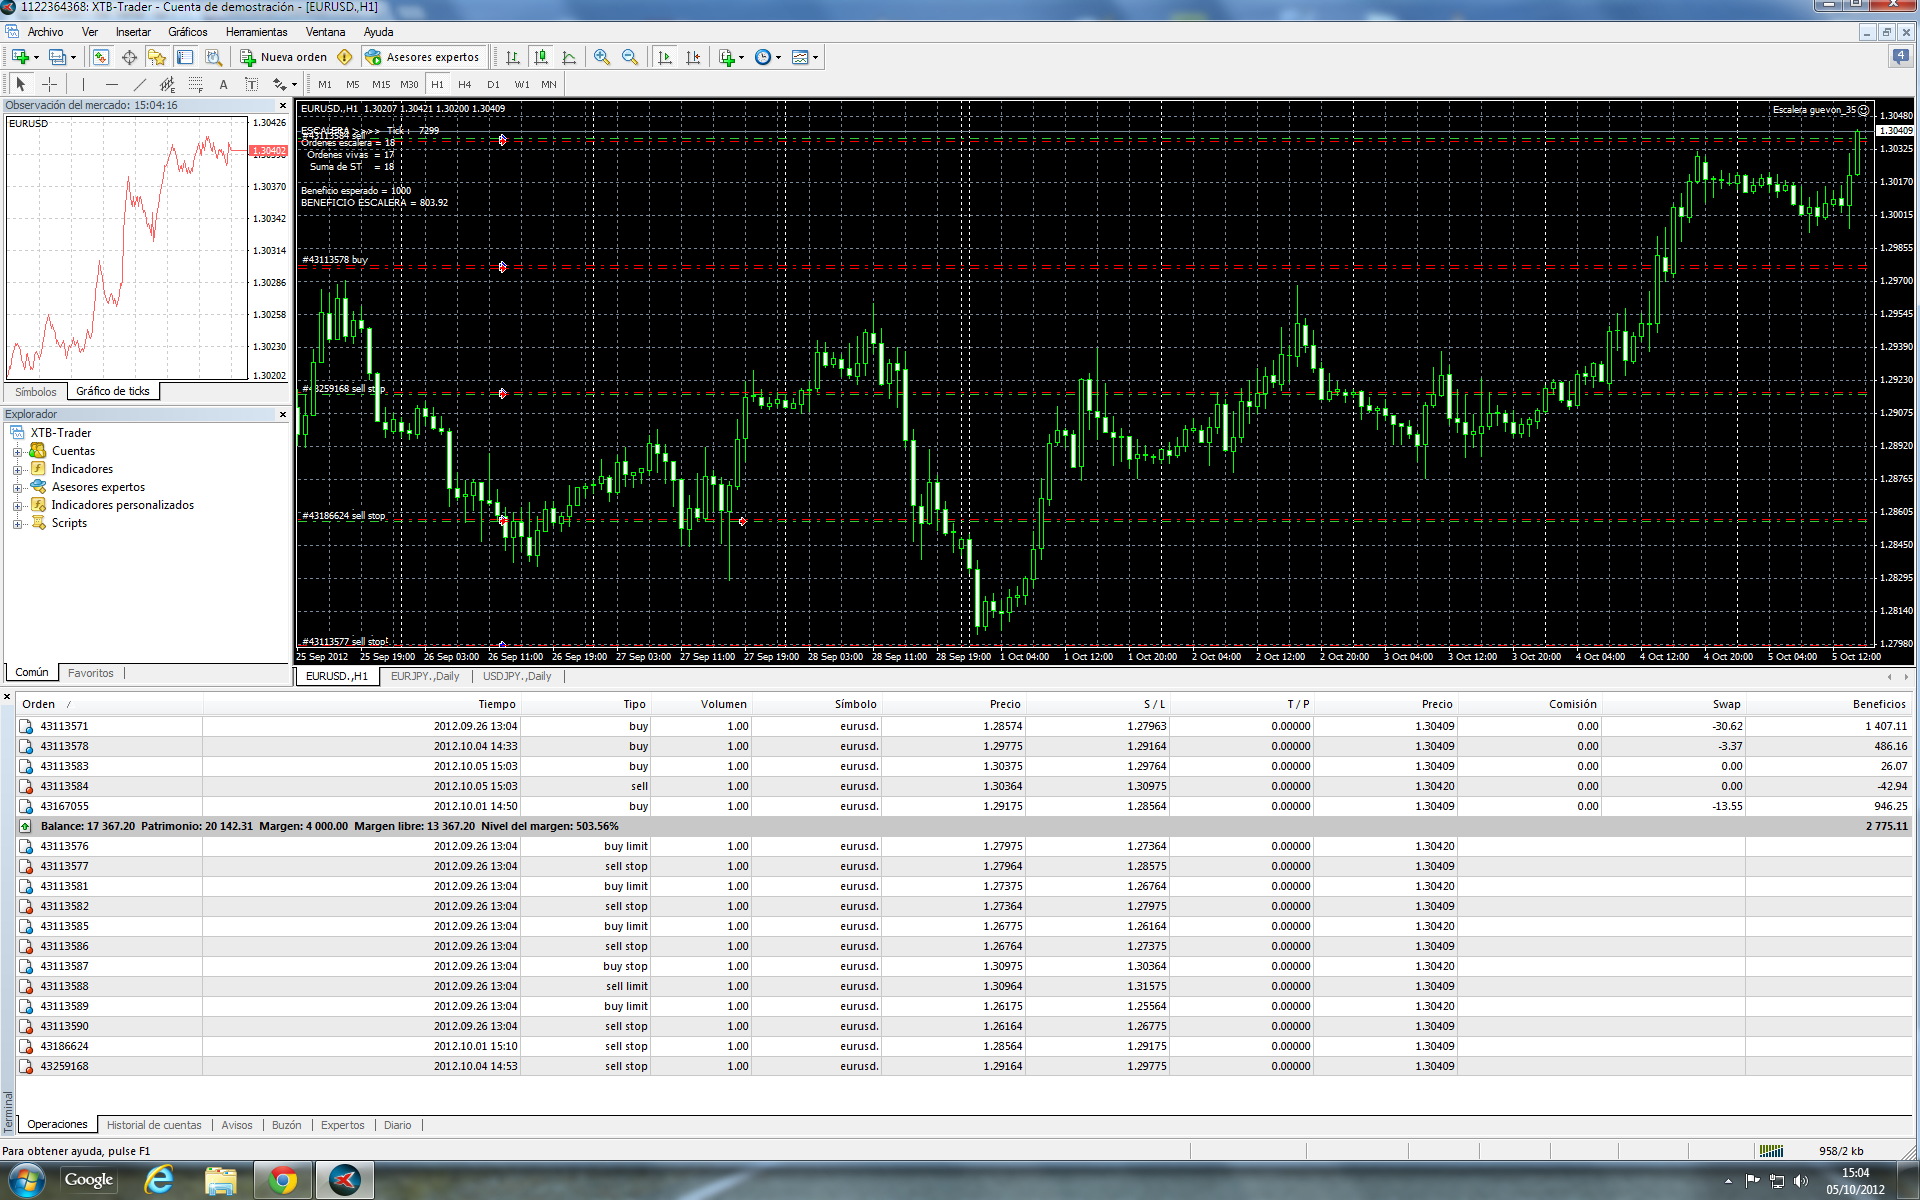
Task: Open the EURJPY.,Daily chart tab
Action: coord(425,676)
